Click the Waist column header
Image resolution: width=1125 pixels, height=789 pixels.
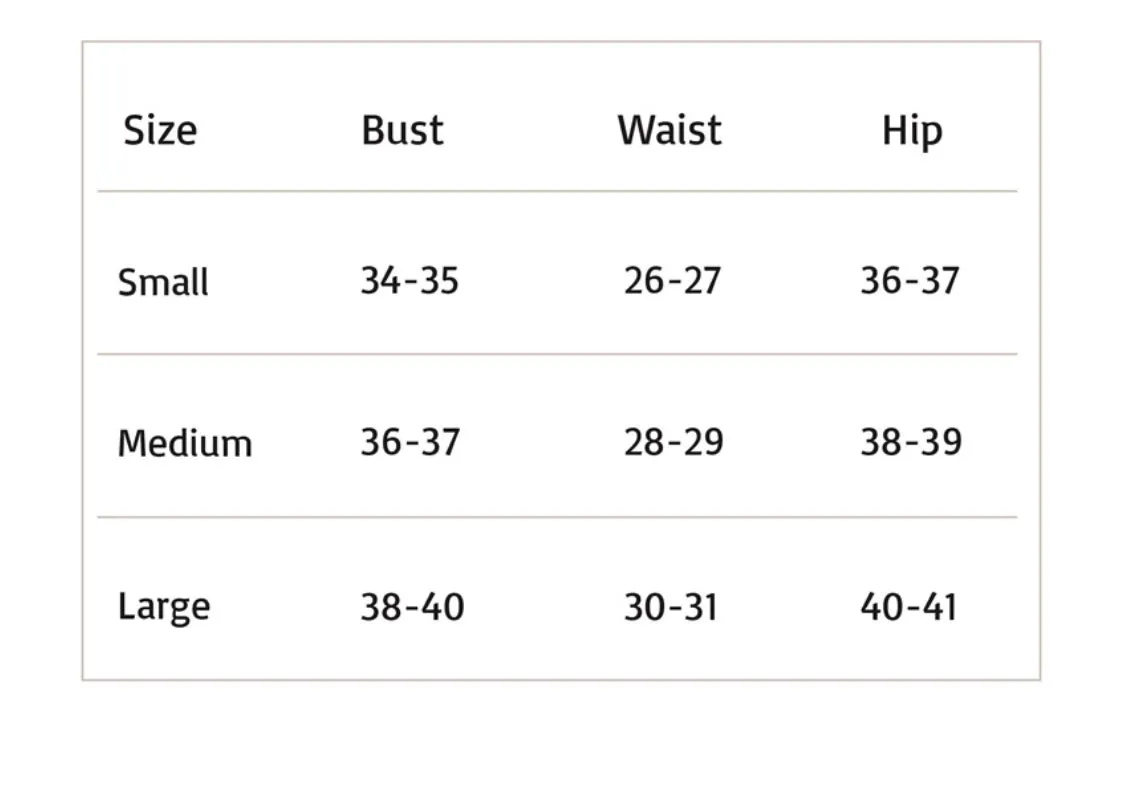click(x=669, y=131)
